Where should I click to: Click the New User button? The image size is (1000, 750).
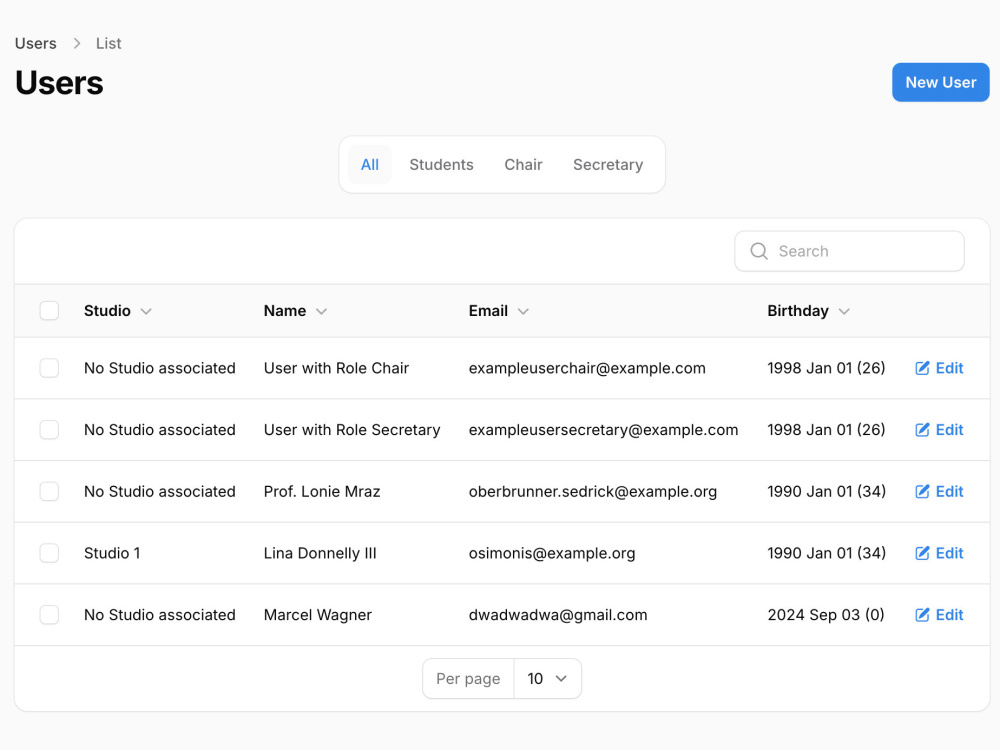pyautogui.click(x=941, y=82)
